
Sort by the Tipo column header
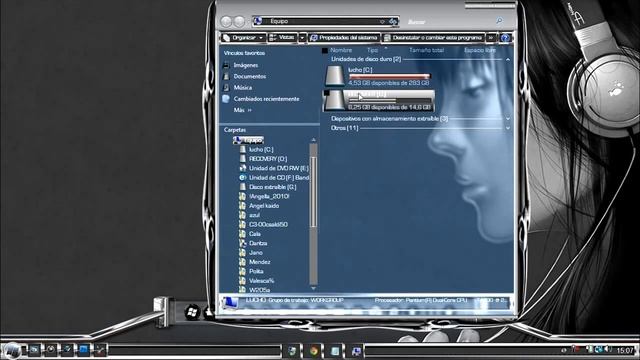point(372,50)
